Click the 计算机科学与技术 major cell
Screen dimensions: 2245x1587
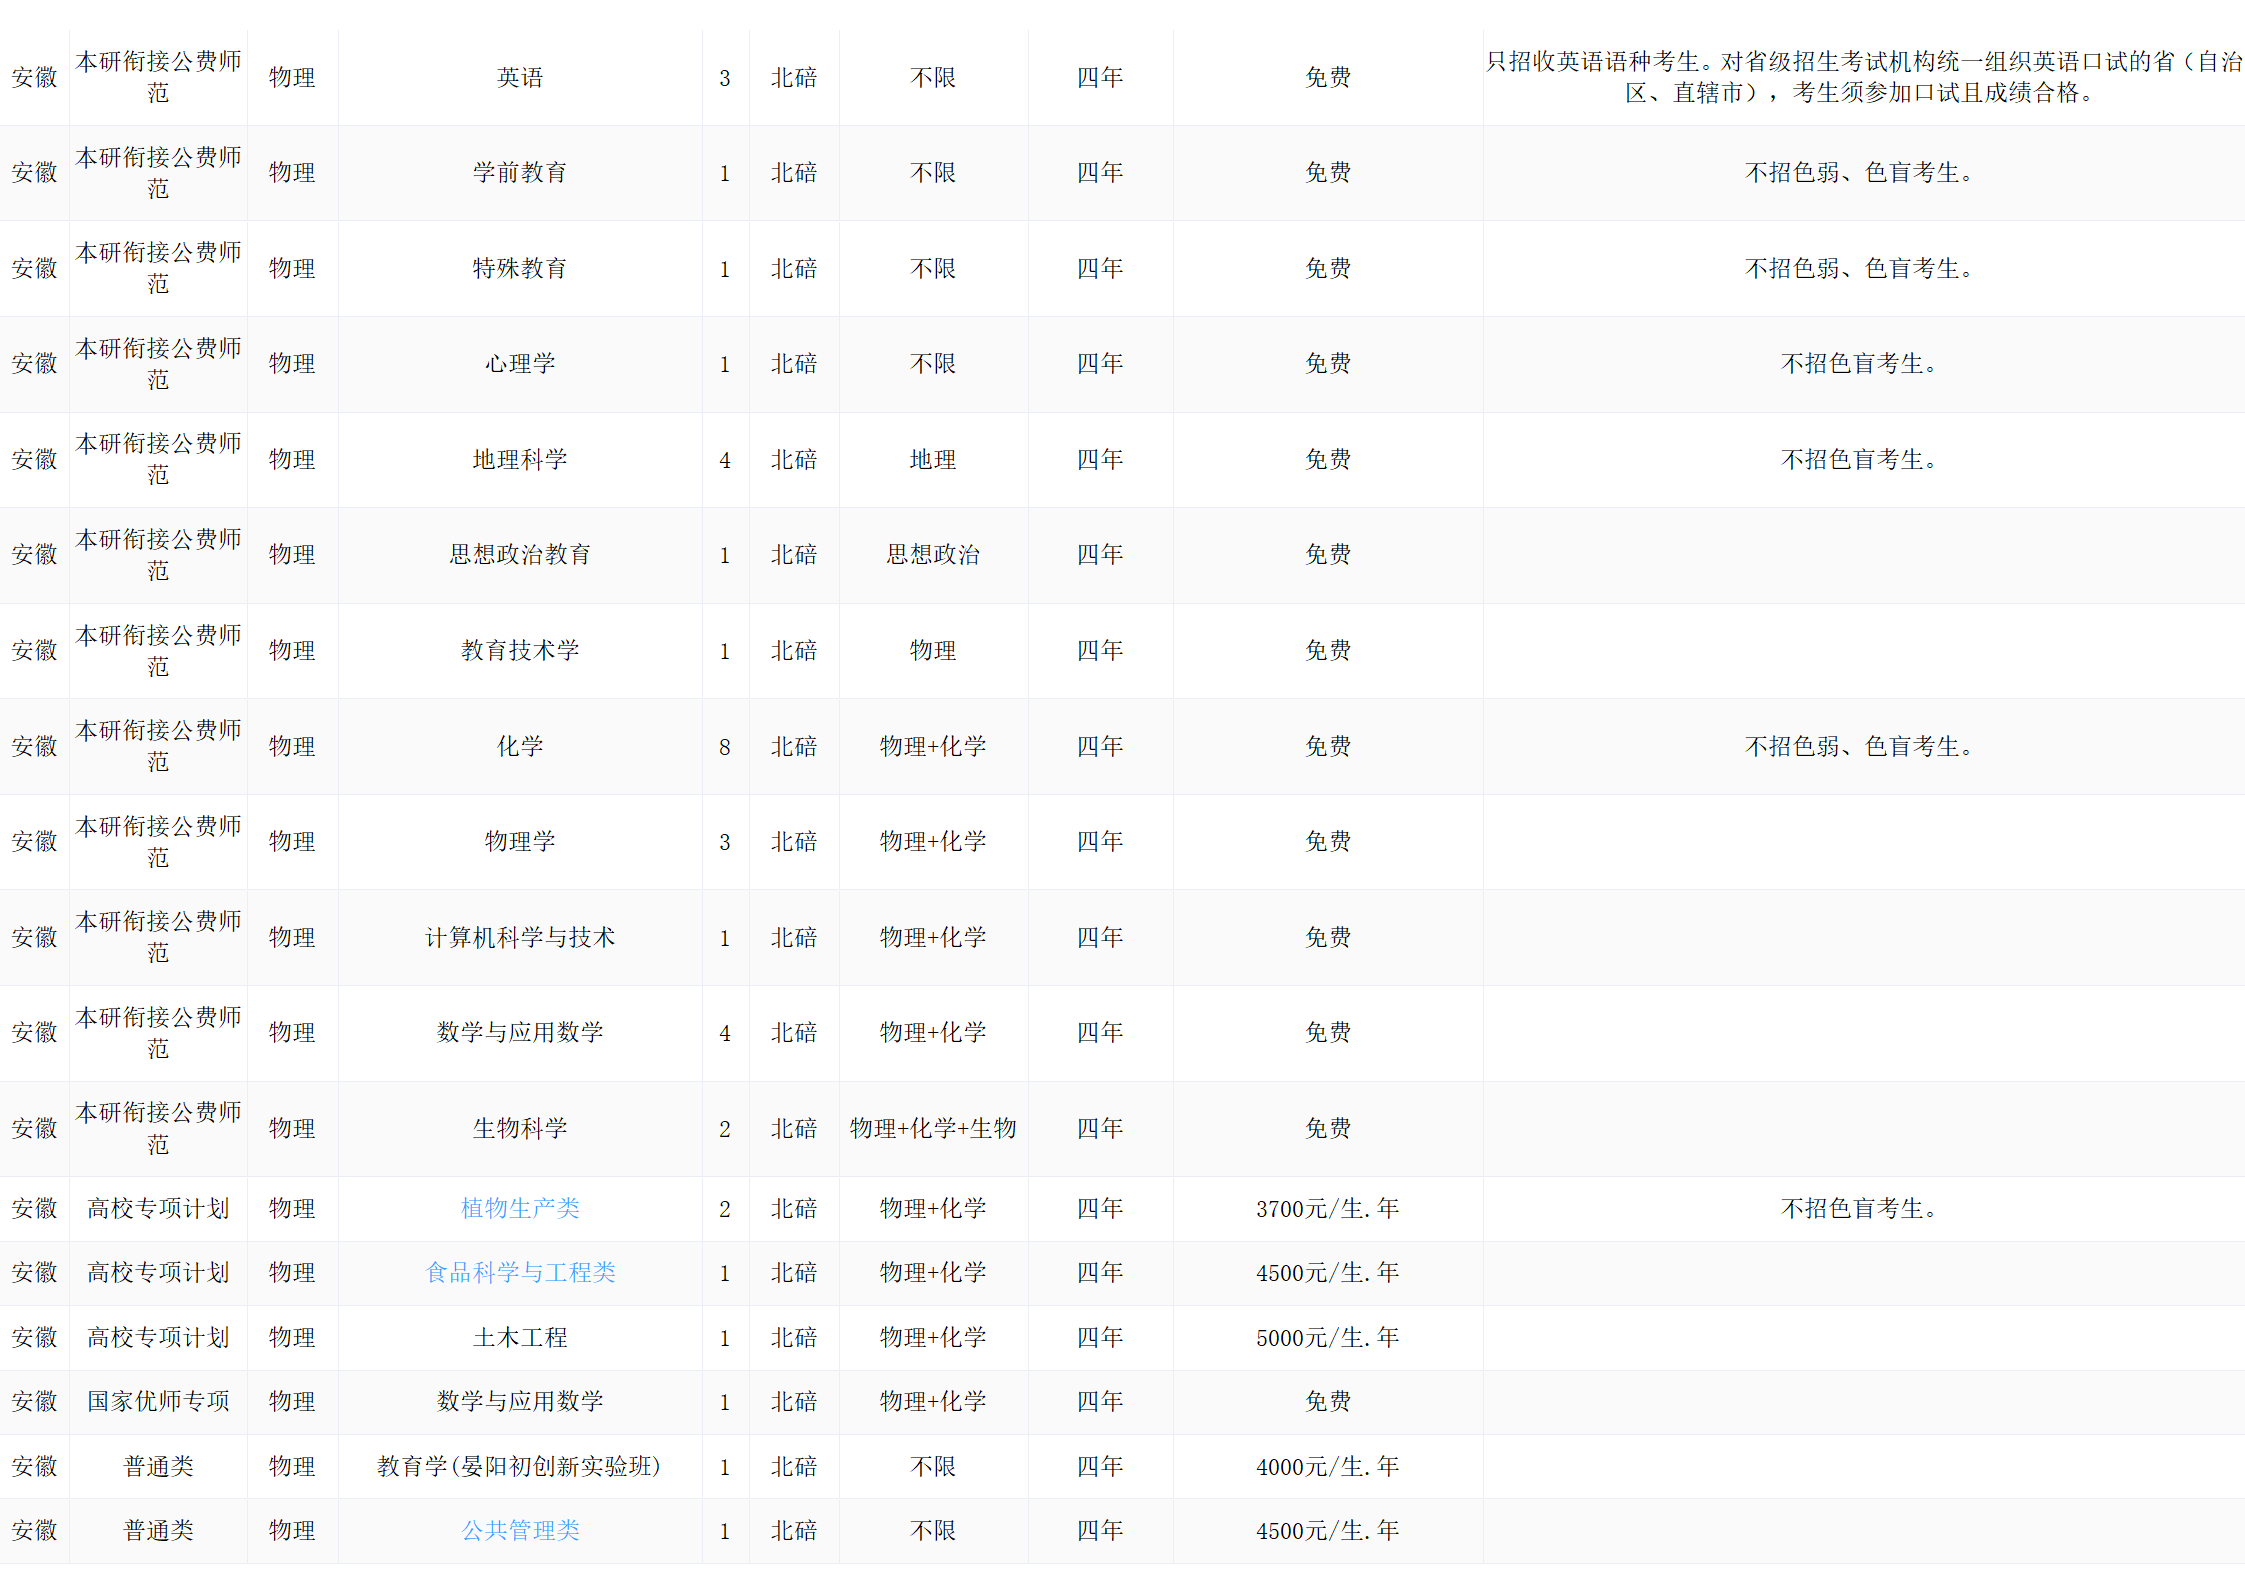(520, 937)
